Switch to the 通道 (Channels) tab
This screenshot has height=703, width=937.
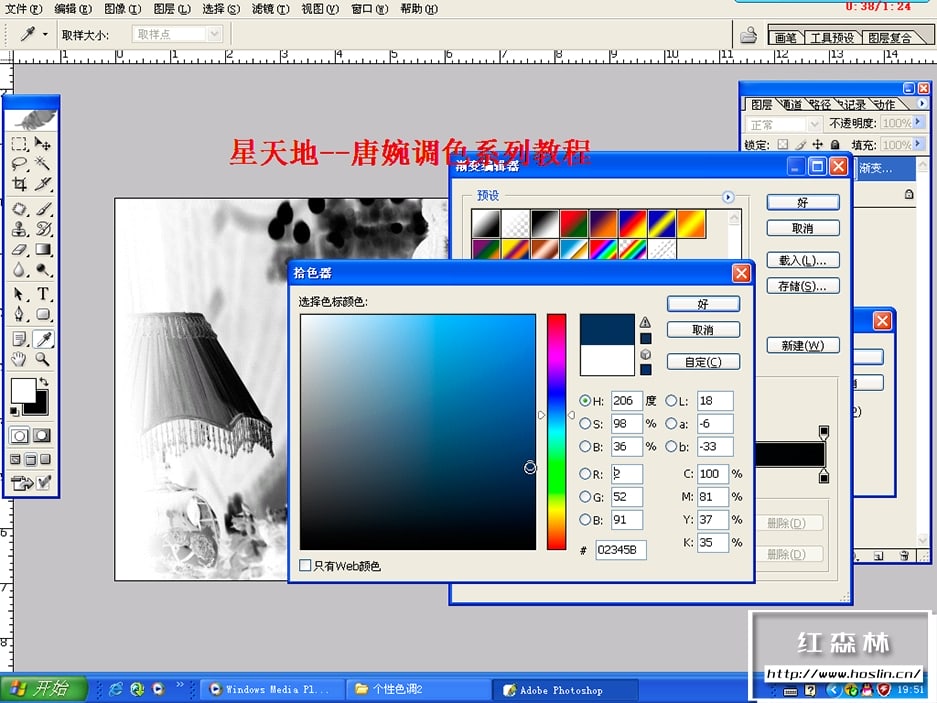pyautogui.click(x=792, y=105)
